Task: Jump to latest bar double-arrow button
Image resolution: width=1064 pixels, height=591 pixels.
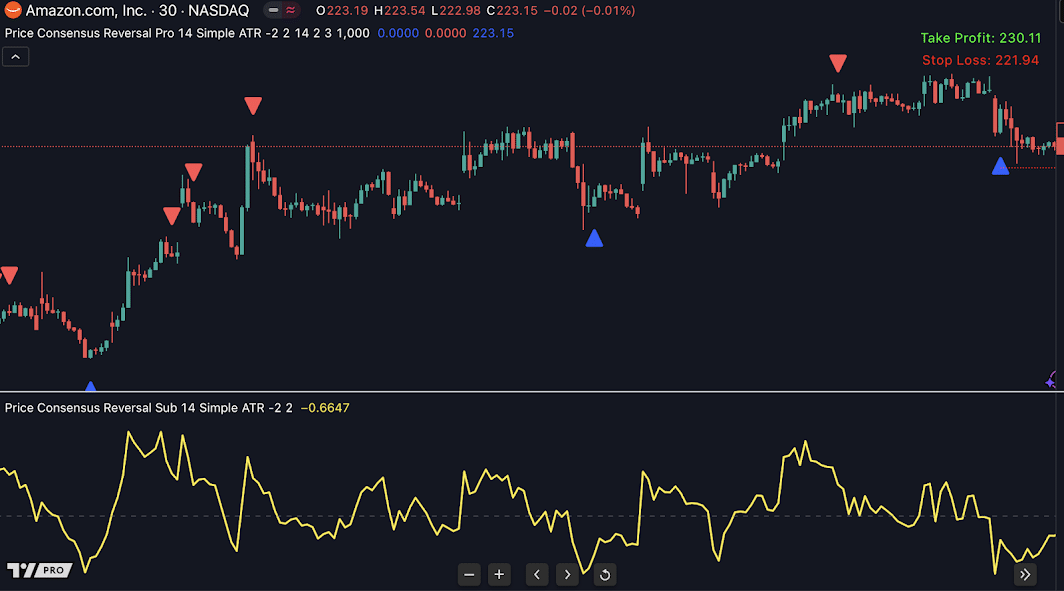Action: [x=1025, y=574]
